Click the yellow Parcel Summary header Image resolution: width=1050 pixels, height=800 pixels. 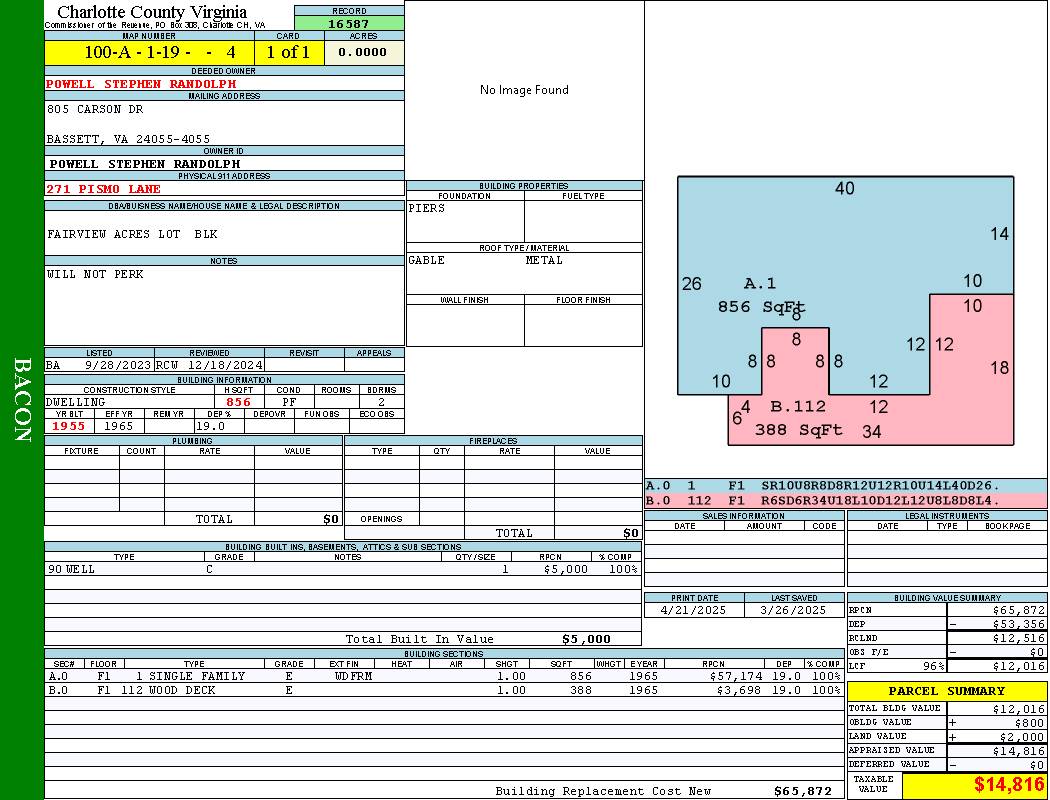click(946, 691)
